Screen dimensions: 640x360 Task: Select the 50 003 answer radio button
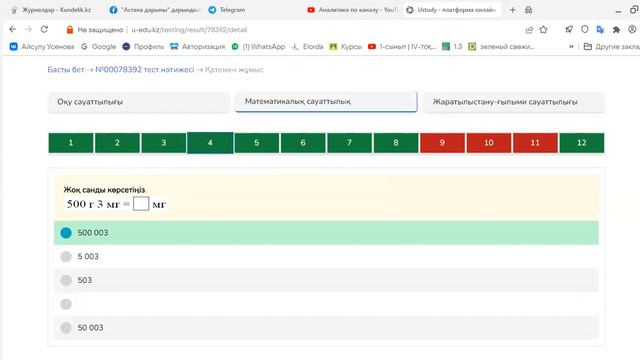(x=66, y=327)
